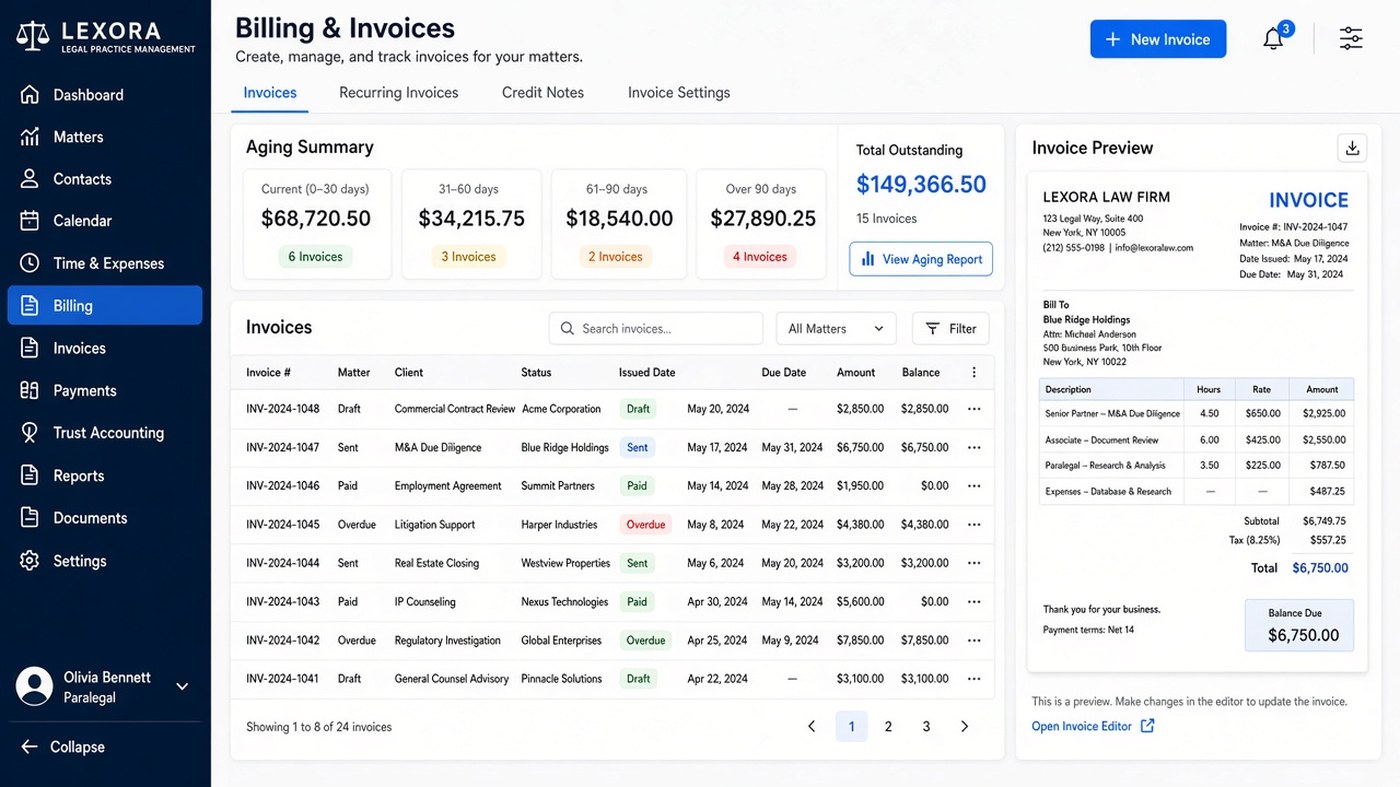Screen dimensions: 1400x787
Task: Open Documents in the sidebar
Action: 105,518
